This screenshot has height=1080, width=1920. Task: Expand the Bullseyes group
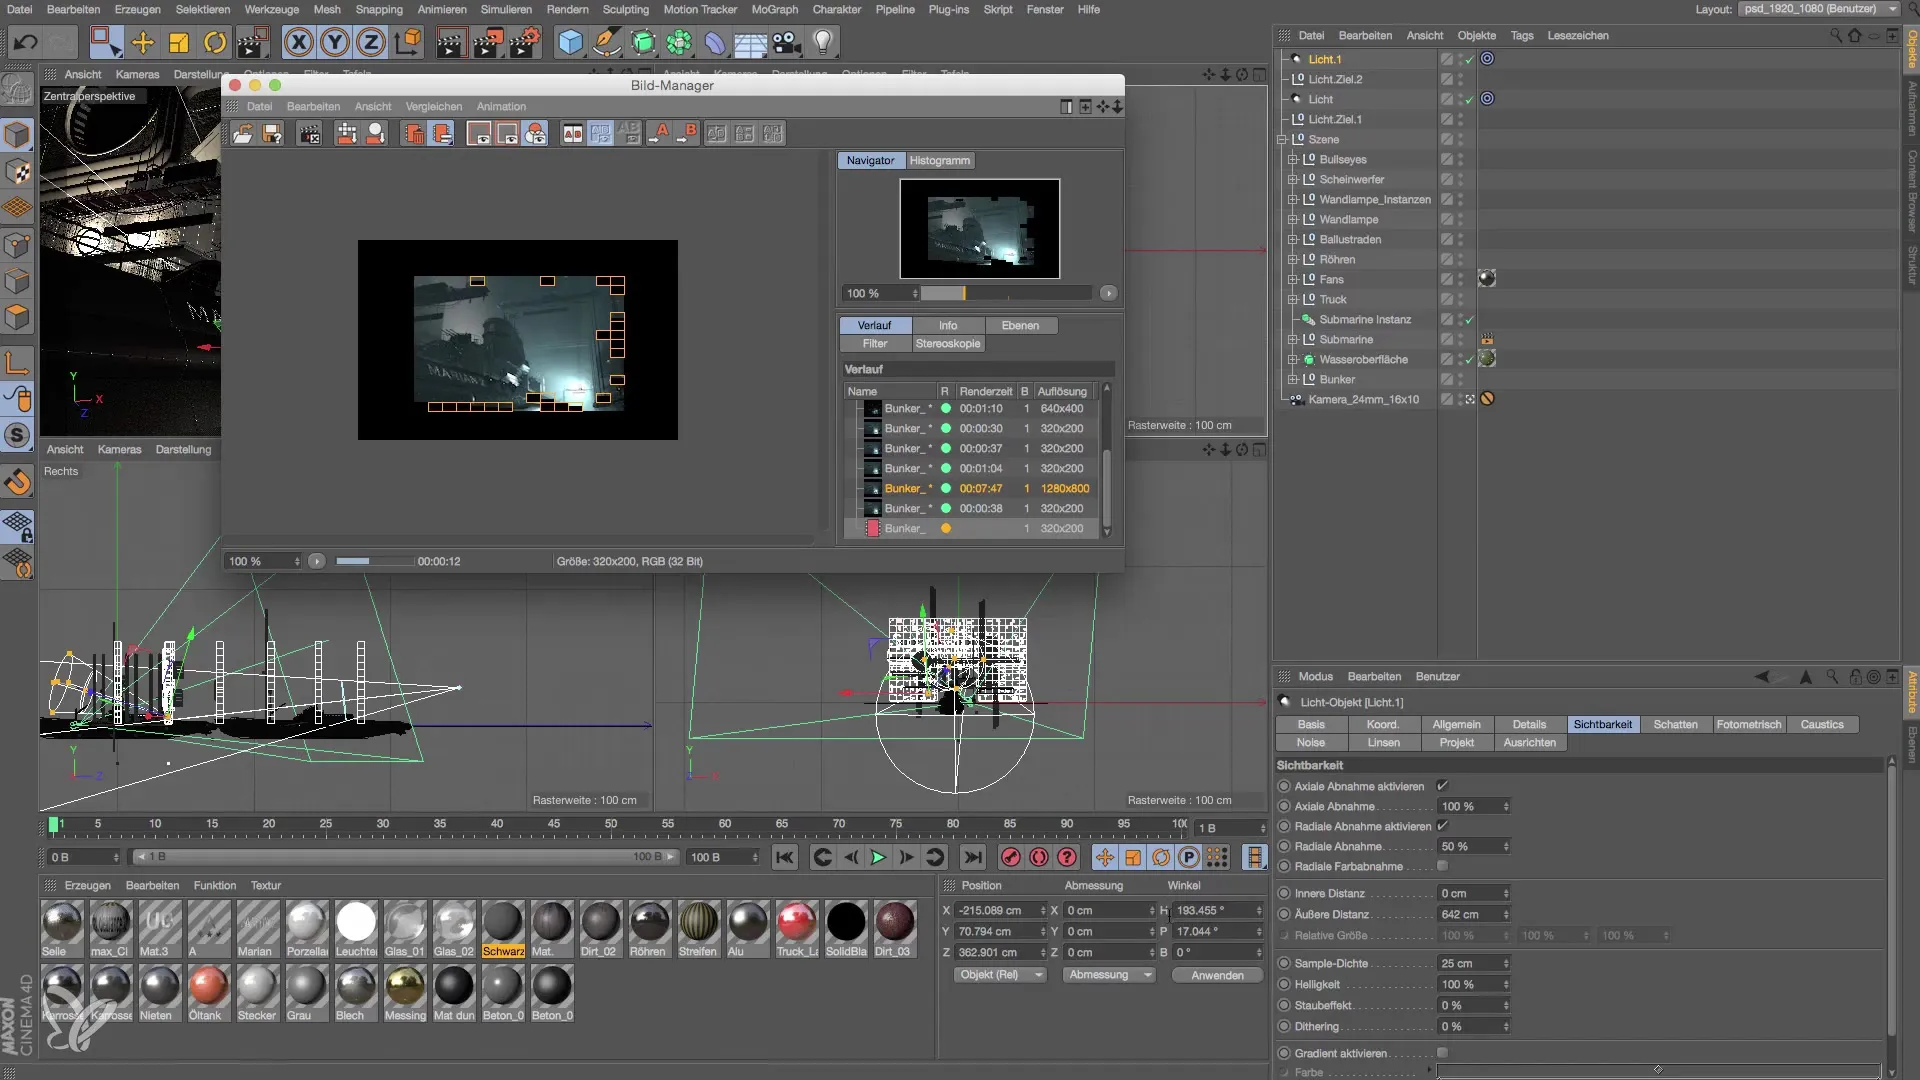pyautogui.click(x=1293, y=159)
